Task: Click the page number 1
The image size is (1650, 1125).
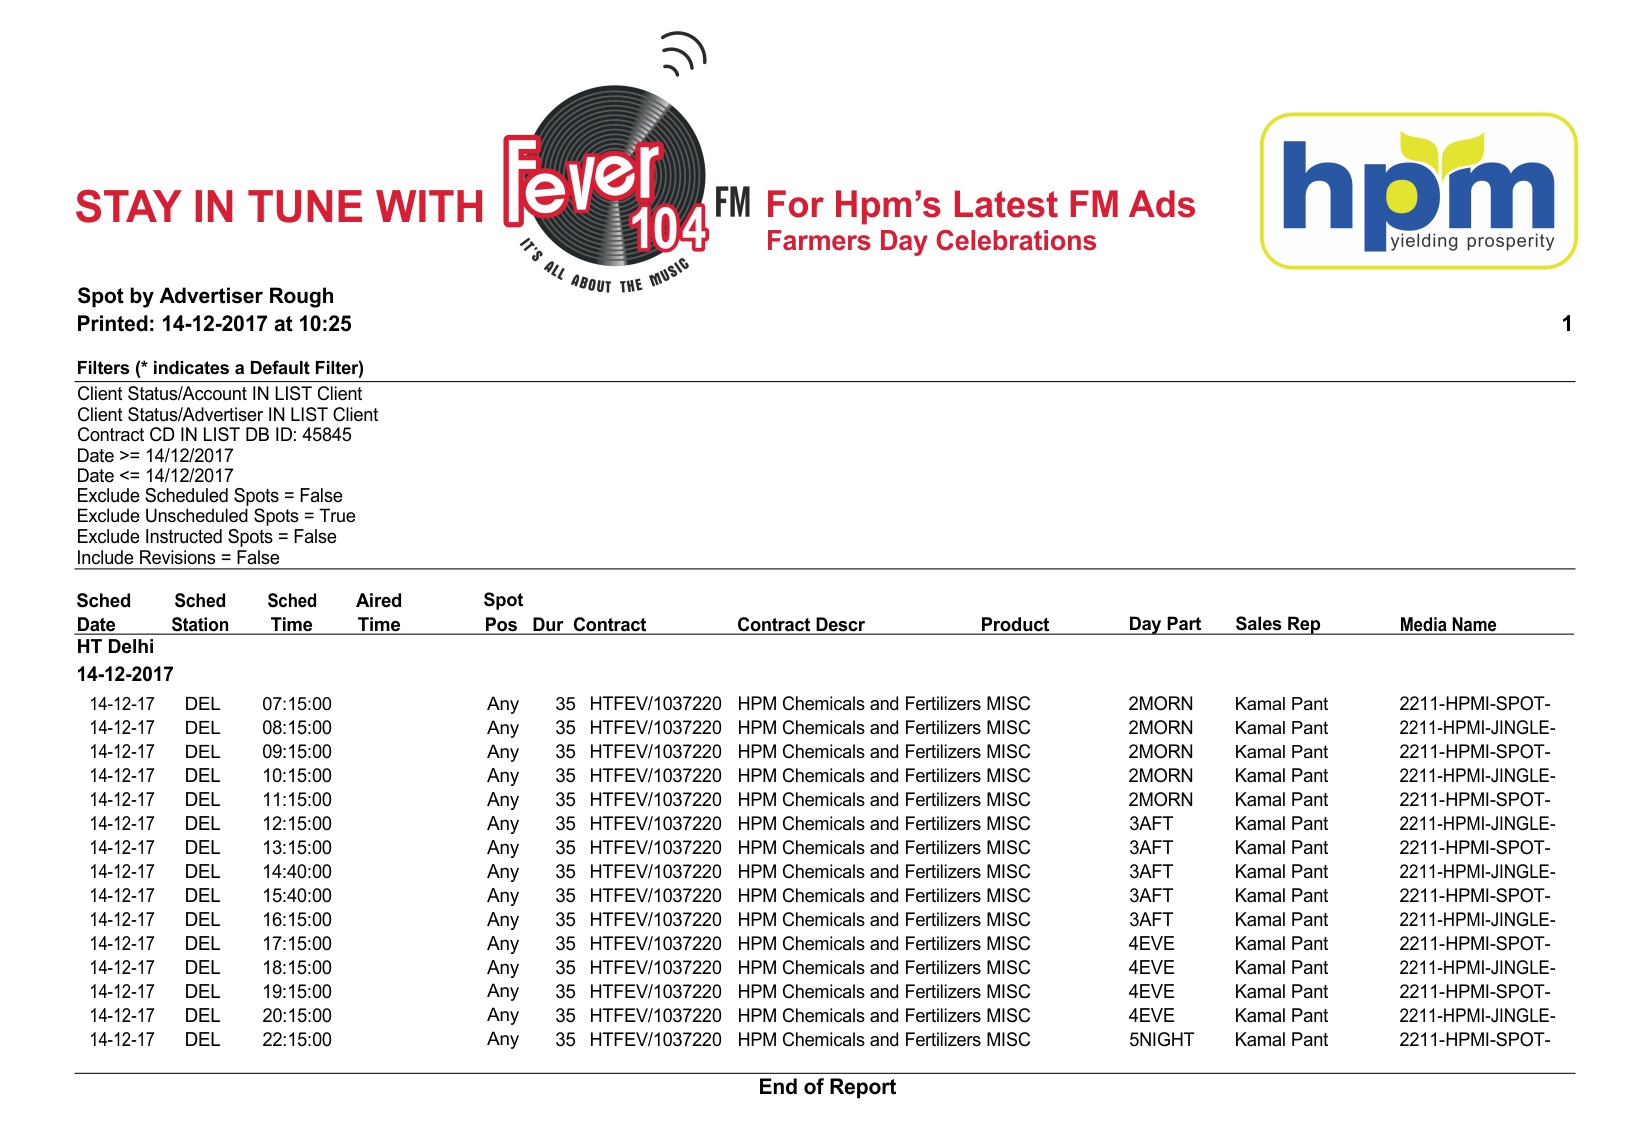Action: click(x=1567, y=324)
